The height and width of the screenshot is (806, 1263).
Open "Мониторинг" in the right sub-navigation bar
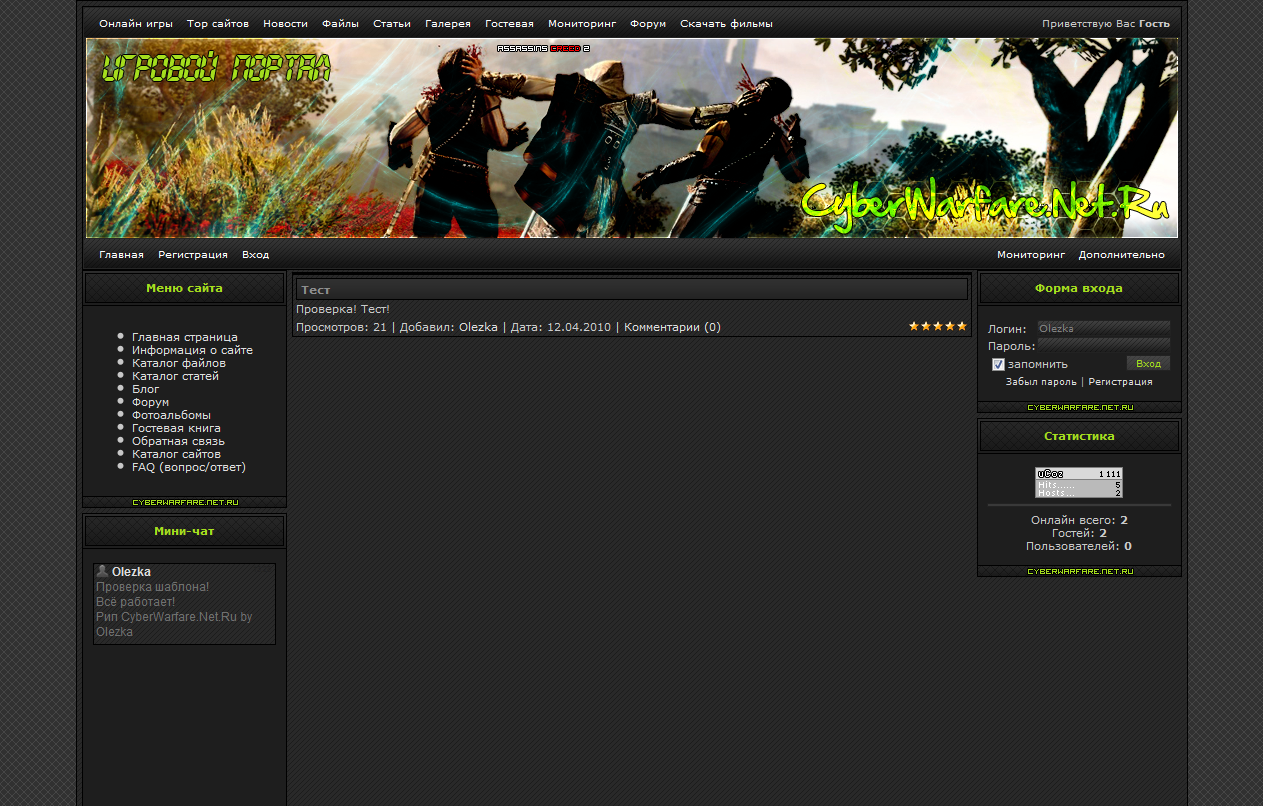pos(1030,255)
